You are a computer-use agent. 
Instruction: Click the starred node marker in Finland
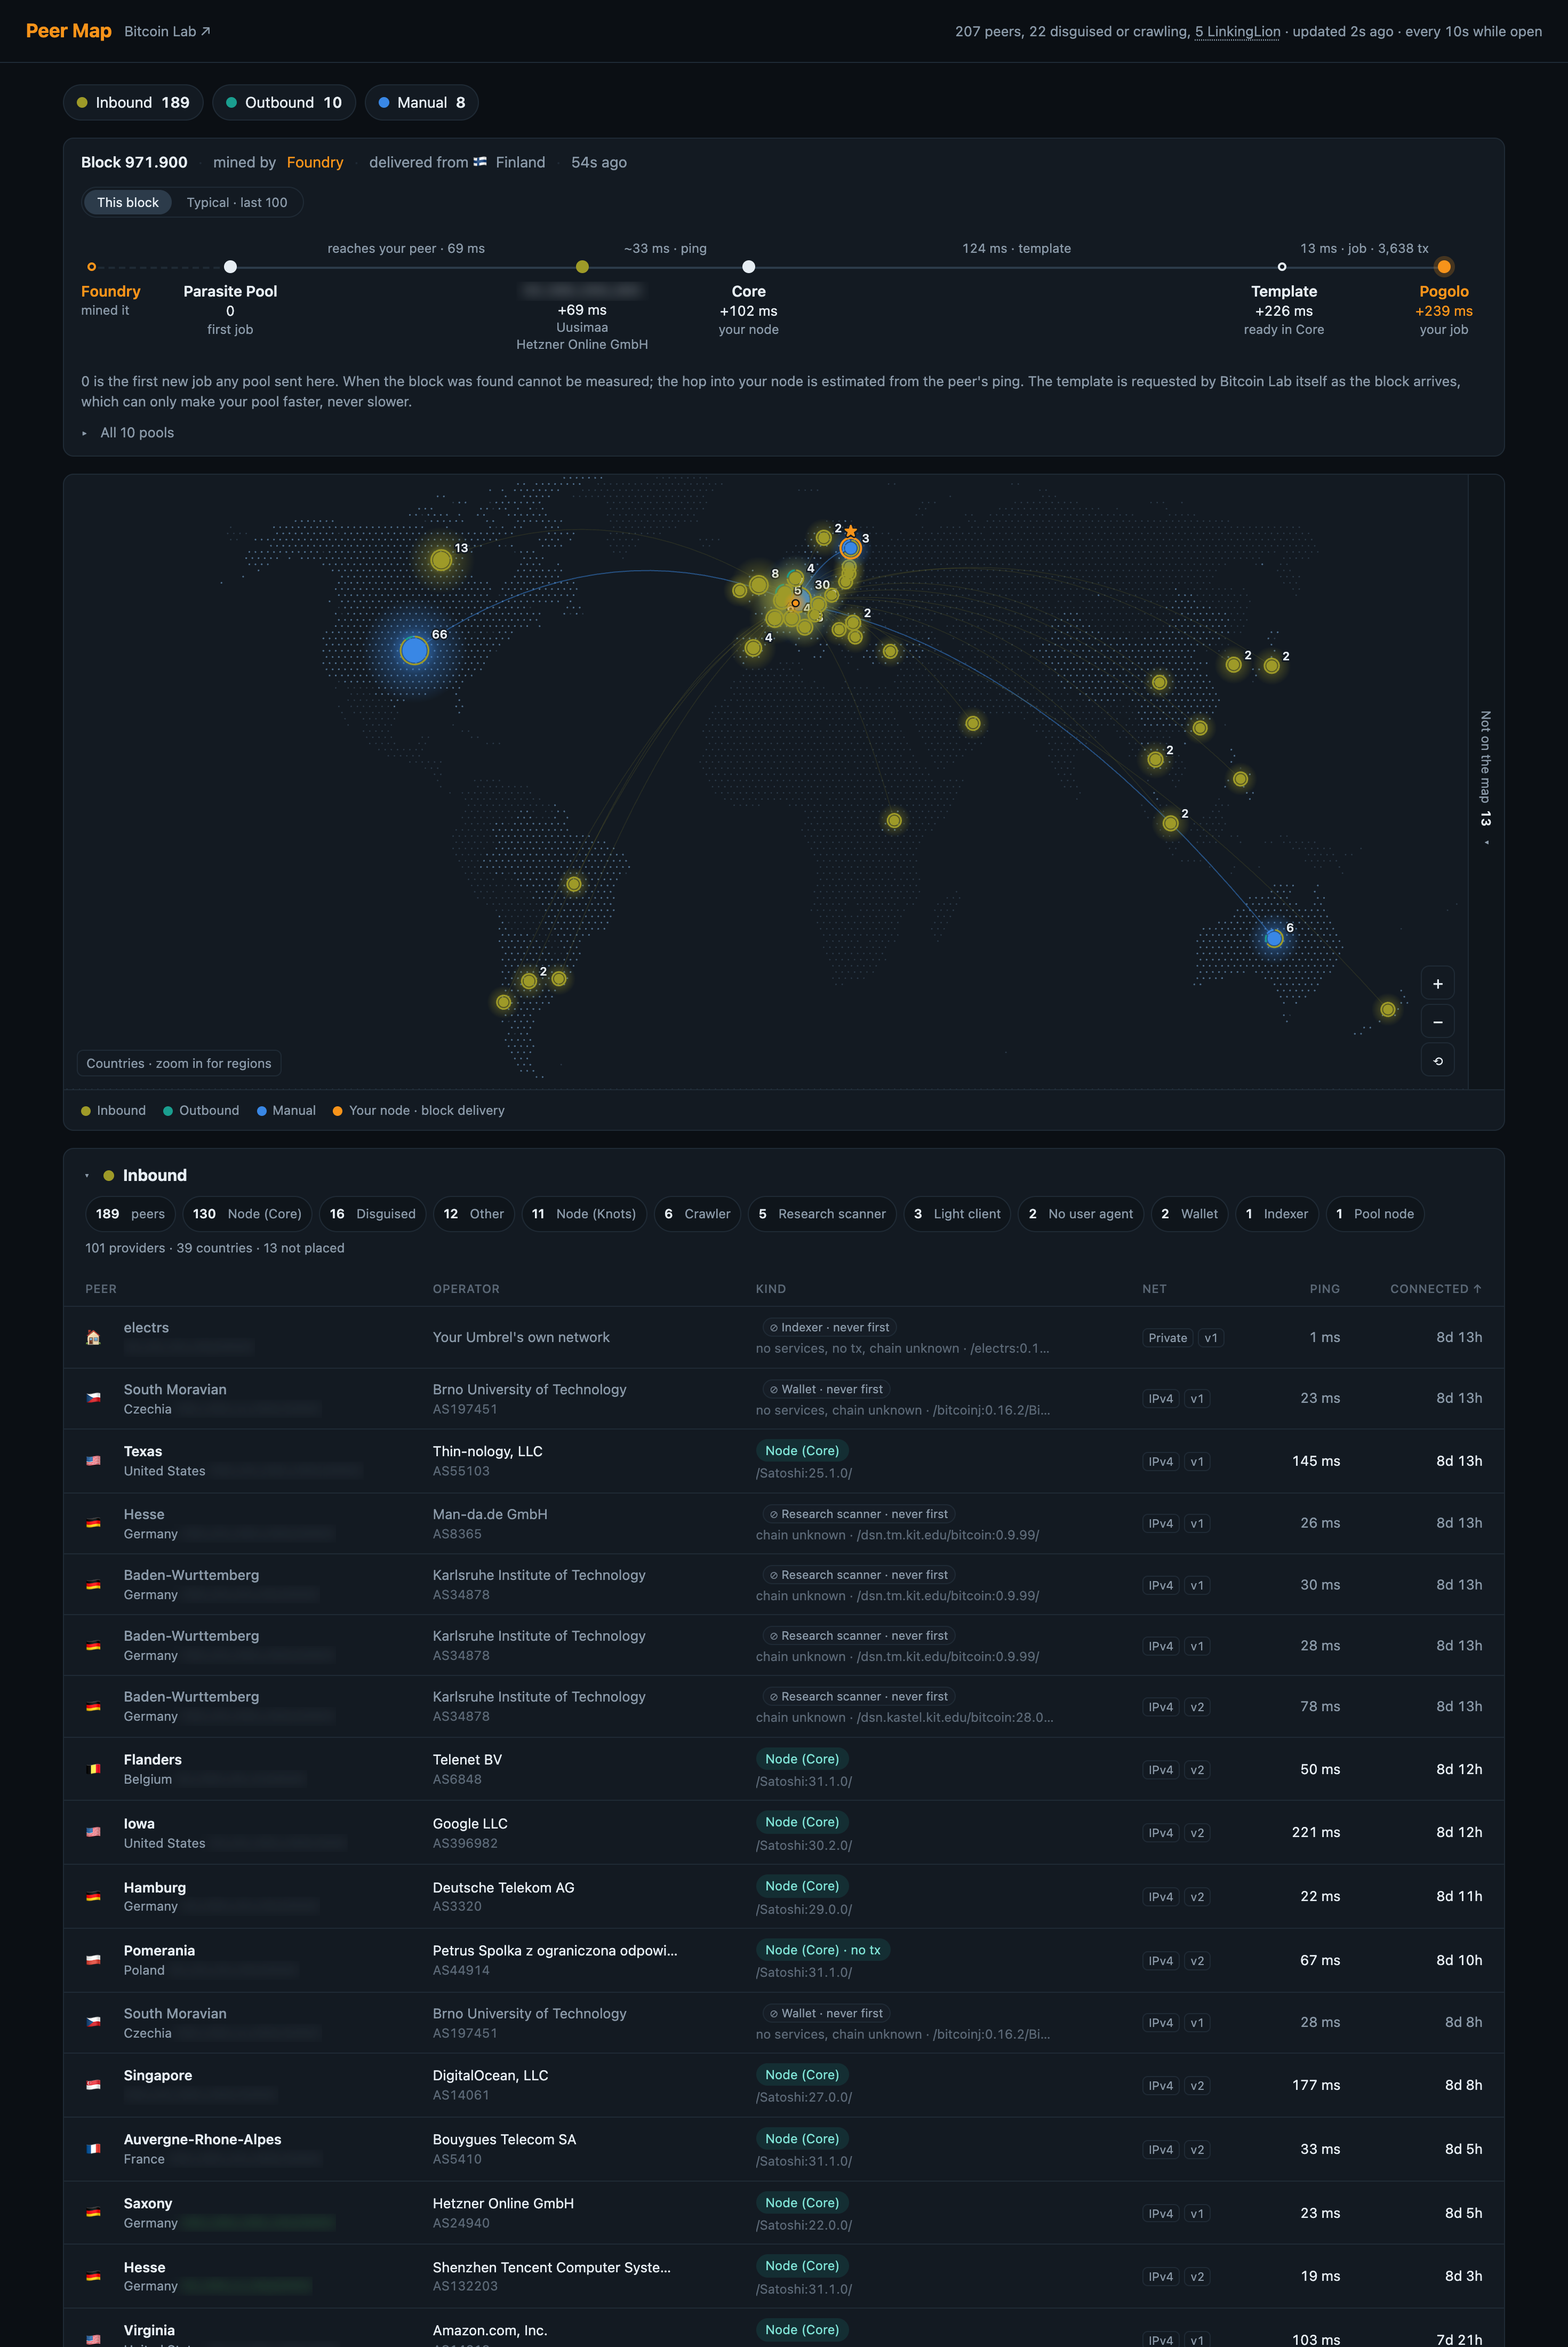pyautogui.click(x=850, y=548)
